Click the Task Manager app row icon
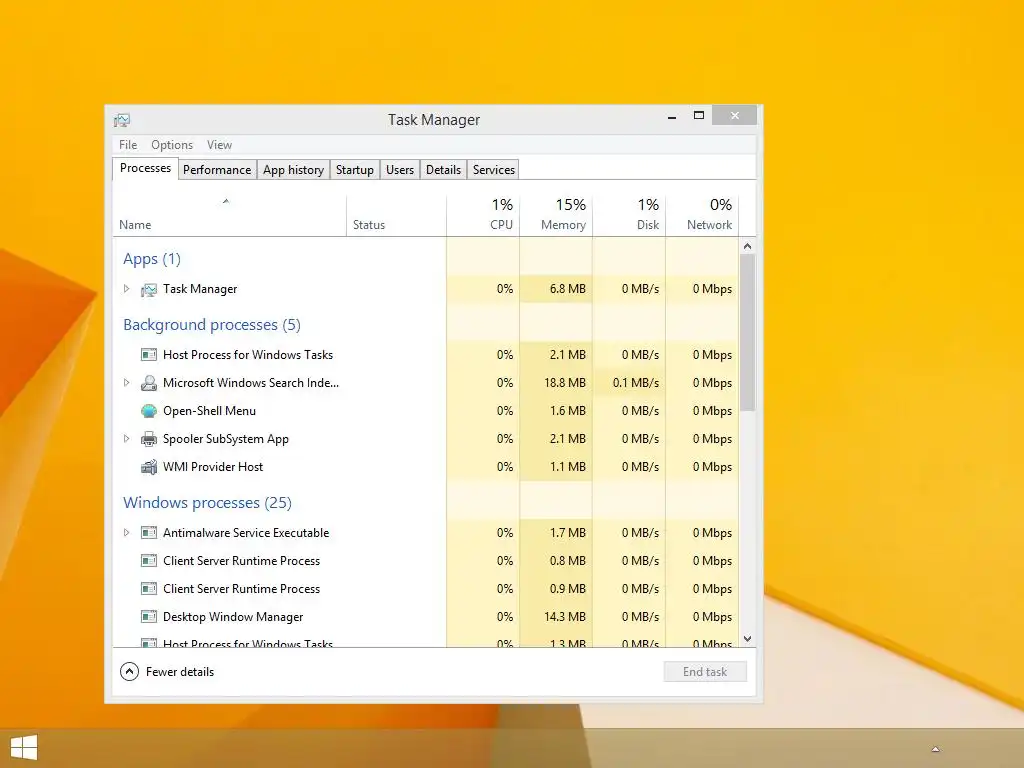1024x768 pixels. (x=149, y=289)
